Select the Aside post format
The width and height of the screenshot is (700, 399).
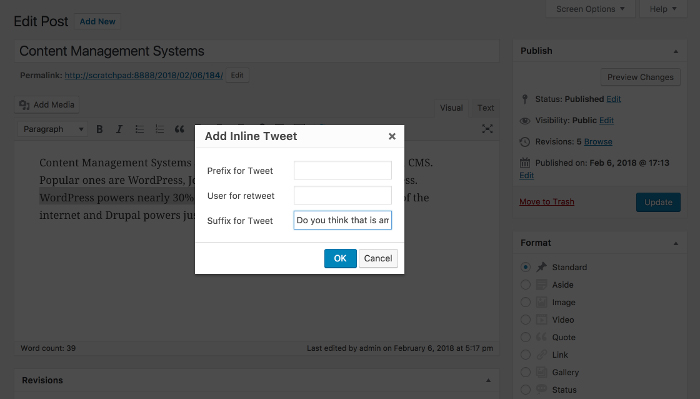525,285
